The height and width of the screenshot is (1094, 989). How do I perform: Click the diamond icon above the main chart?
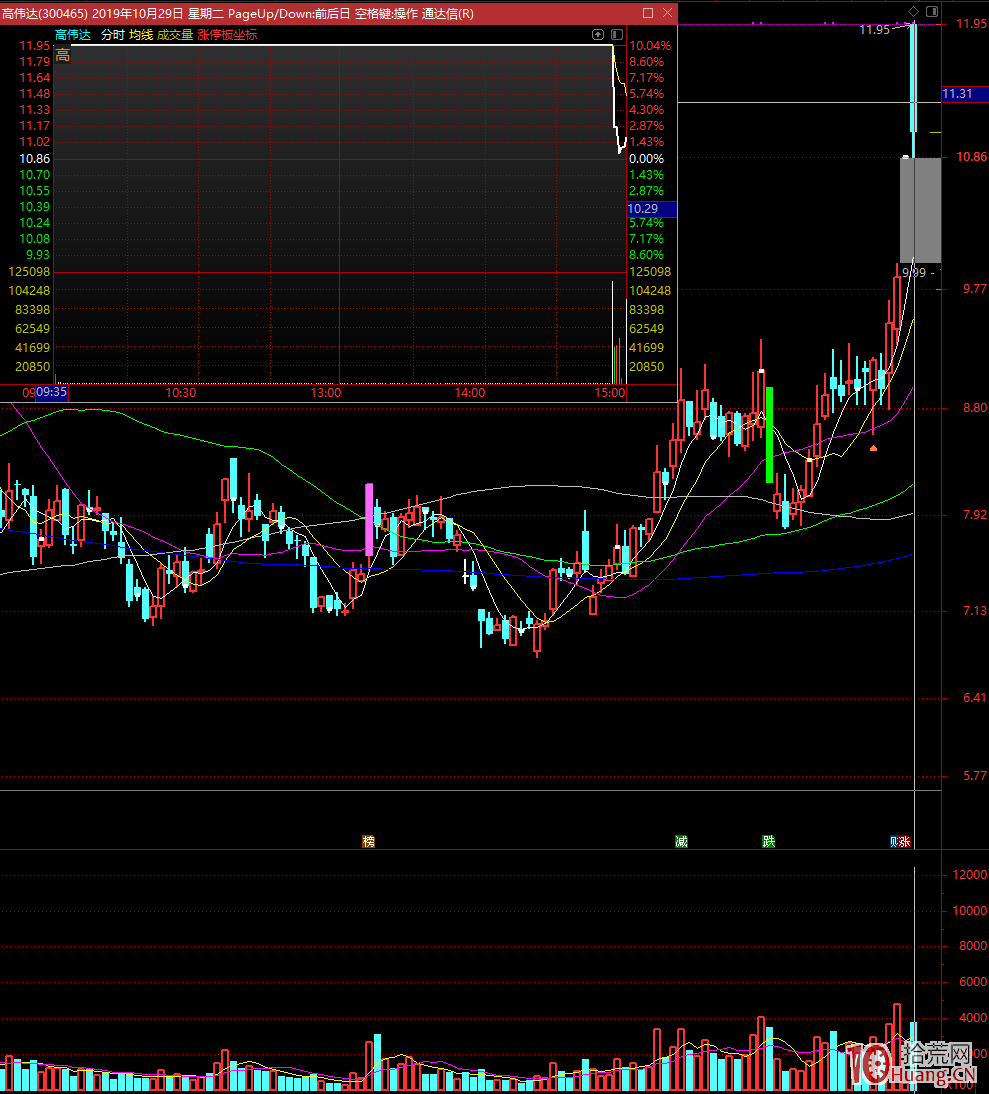tap(912, 11)
